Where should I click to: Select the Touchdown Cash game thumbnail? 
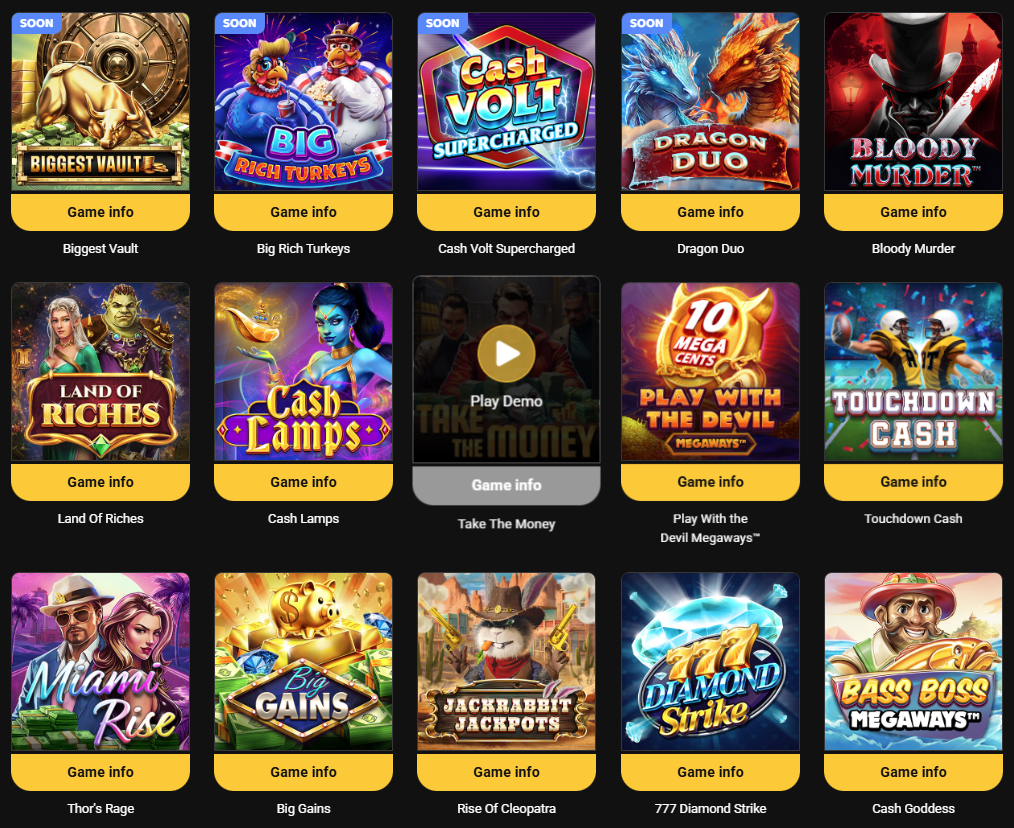(x=913, y=371)
